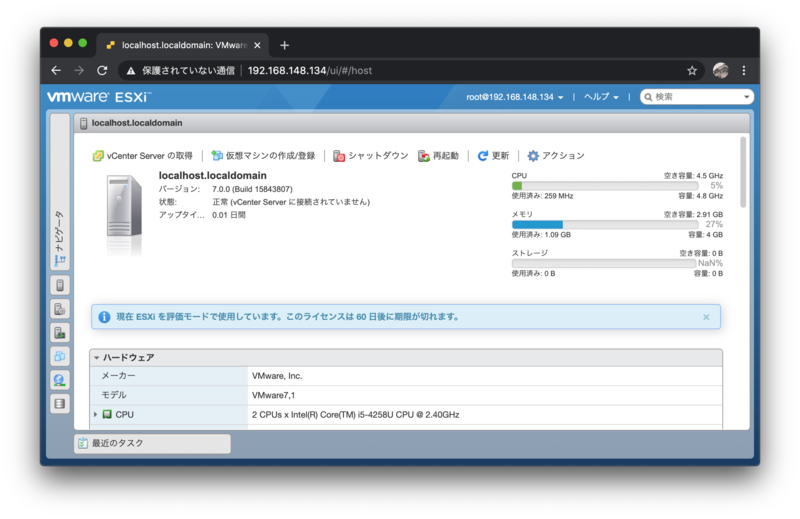Click the not-secure warning triangle icon
This screenshot has height=519, width=800.
(131, 71)
